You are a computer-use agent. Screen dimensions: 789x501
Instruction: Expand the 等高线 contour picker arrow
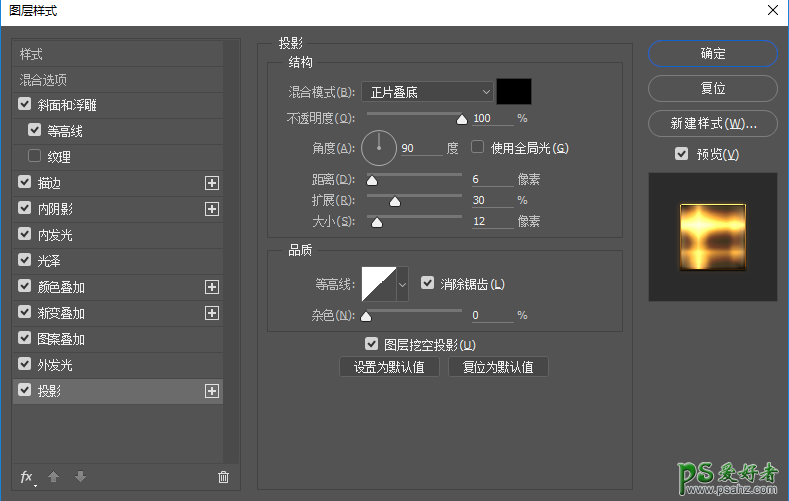(x=403, y=285)
